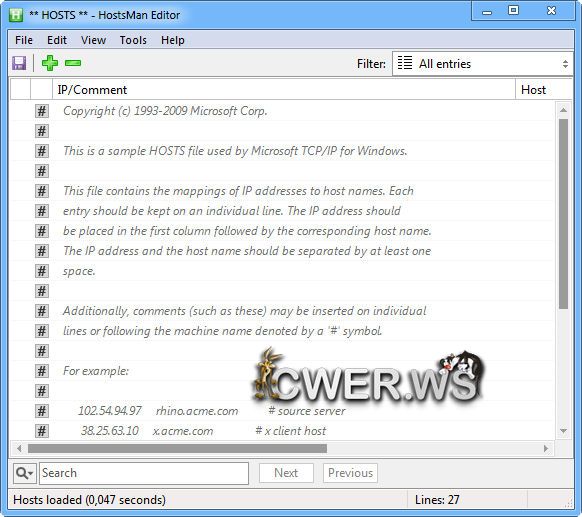Add a new entry with green plus

[x=50, y=63]
